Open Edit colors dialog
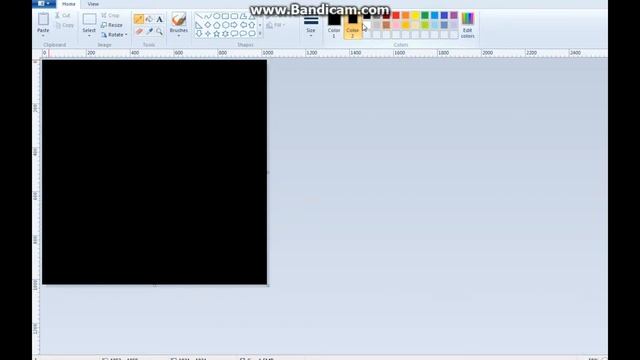The image size is (640, 360). [468, 25]
